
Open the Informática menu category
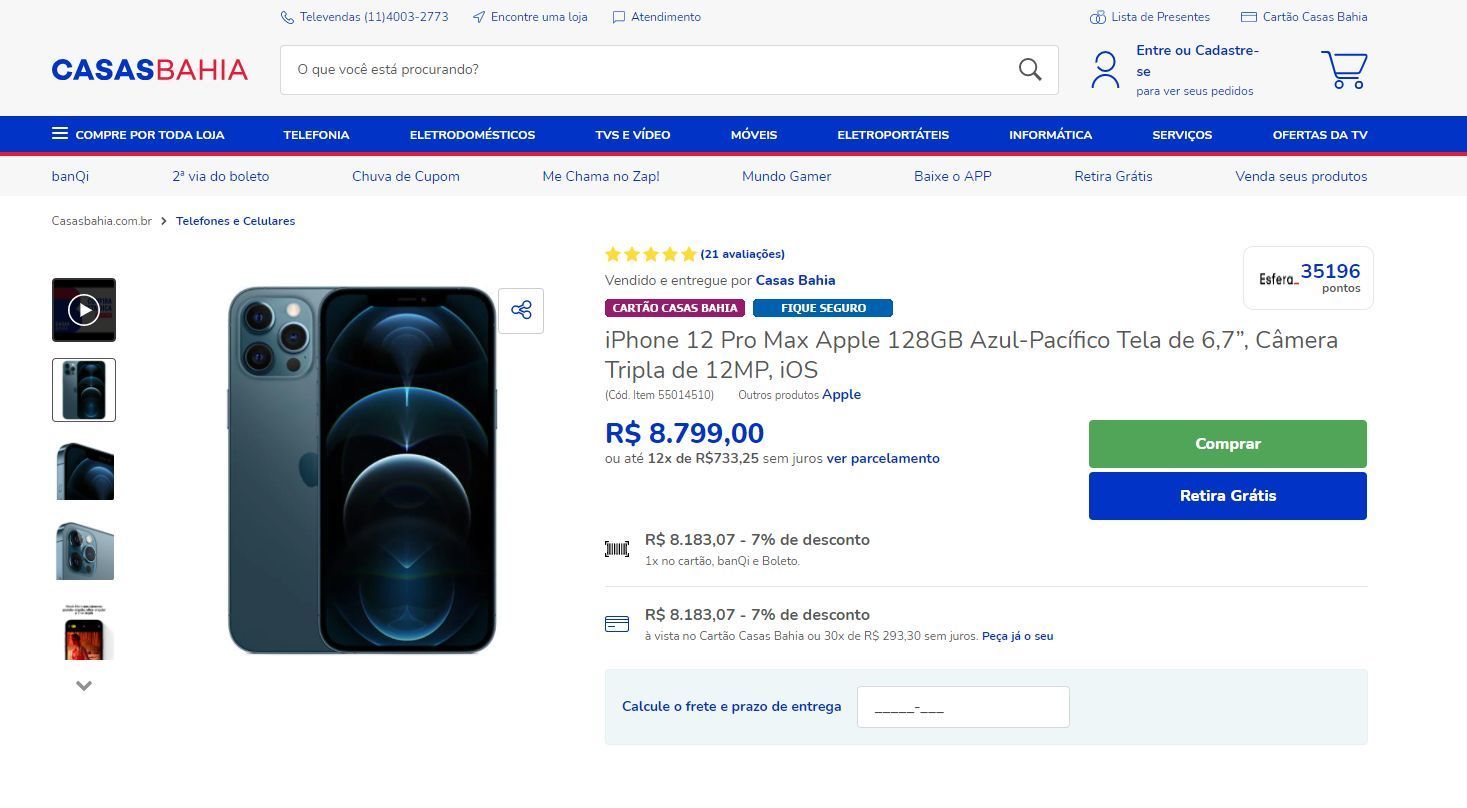pos(1050,135)
